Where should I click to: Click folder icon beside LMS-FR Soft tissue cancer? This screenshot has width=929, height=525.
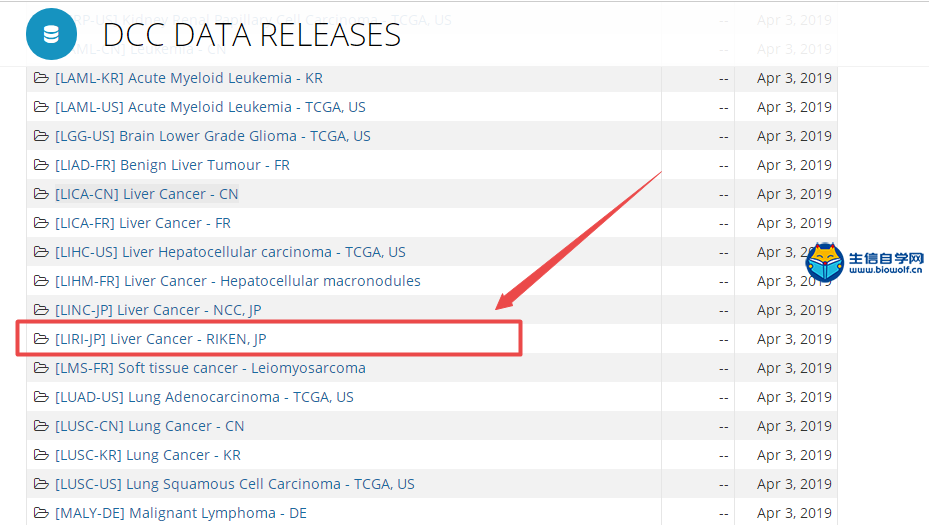[x=41, y=368]
